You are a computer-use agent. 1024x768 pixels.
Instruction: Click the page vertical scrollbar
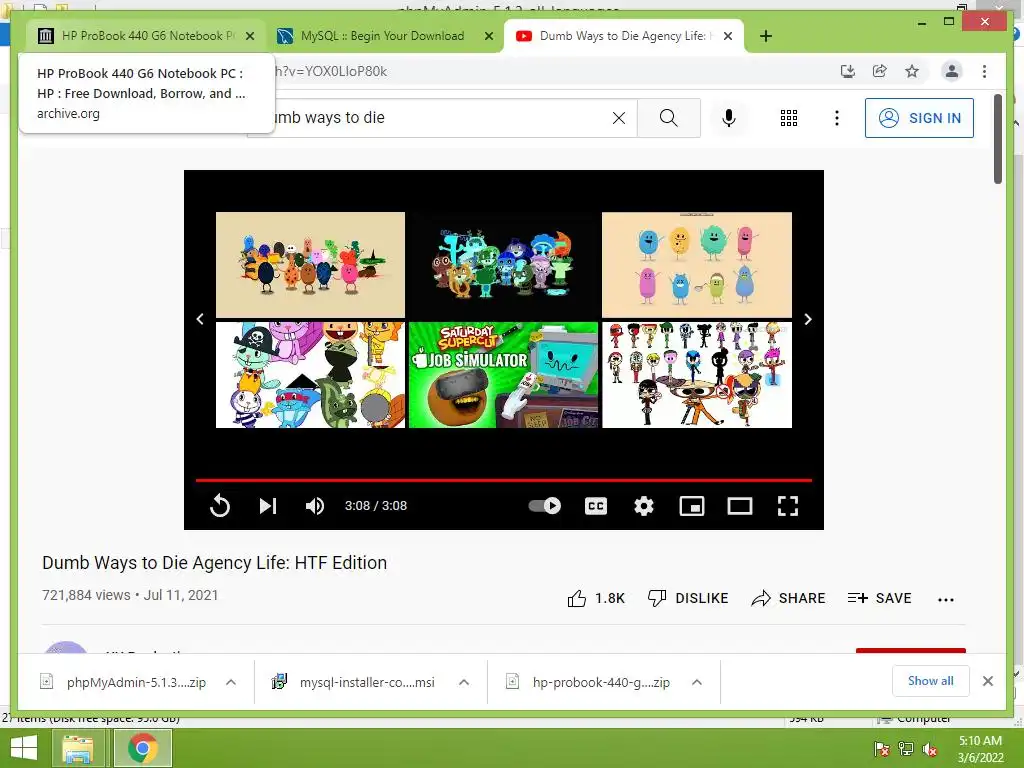(997, 138)
